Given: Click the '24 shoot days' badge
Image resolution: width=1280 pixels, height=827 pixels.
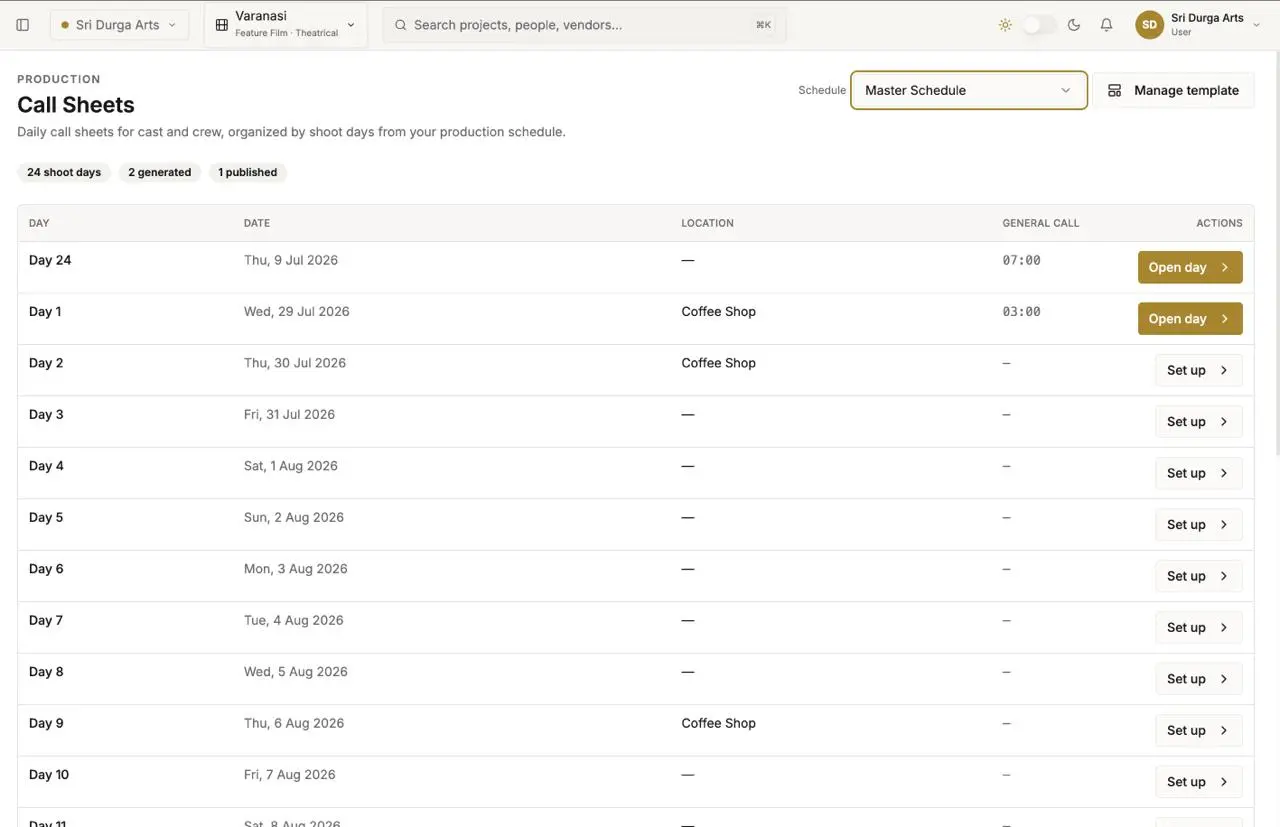Looking at the screenshot, I should (64, 172).
